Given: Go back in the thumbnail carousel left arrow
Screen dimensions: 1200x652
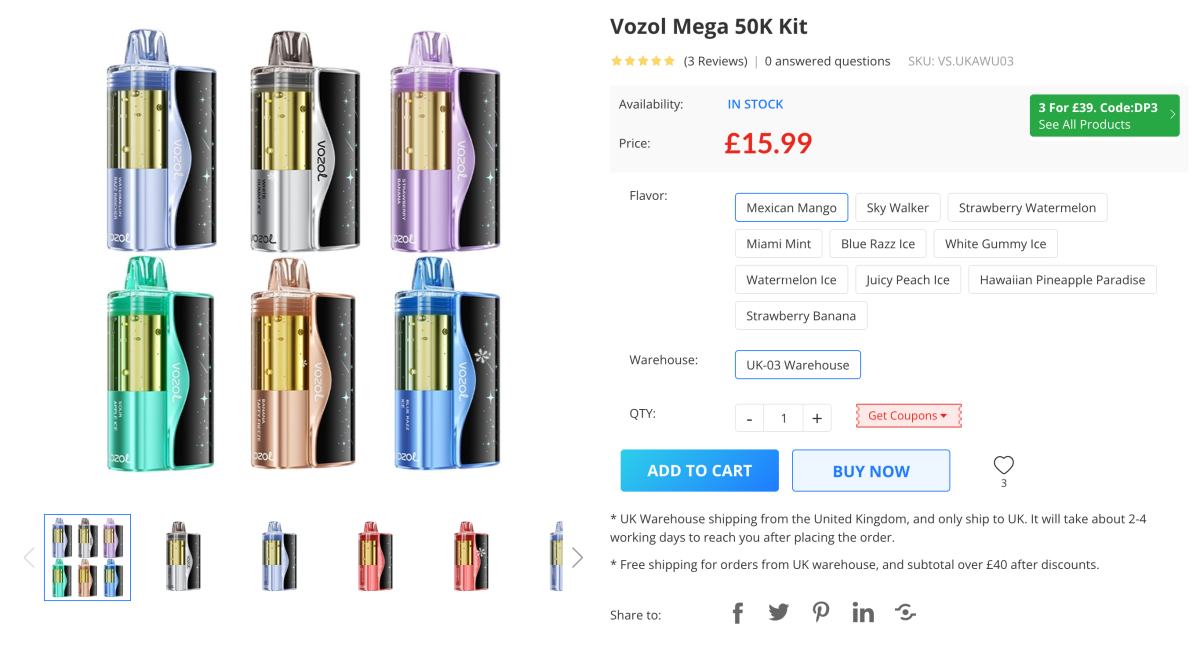Looking at the screenshot, I should click(x=28, y=557).
